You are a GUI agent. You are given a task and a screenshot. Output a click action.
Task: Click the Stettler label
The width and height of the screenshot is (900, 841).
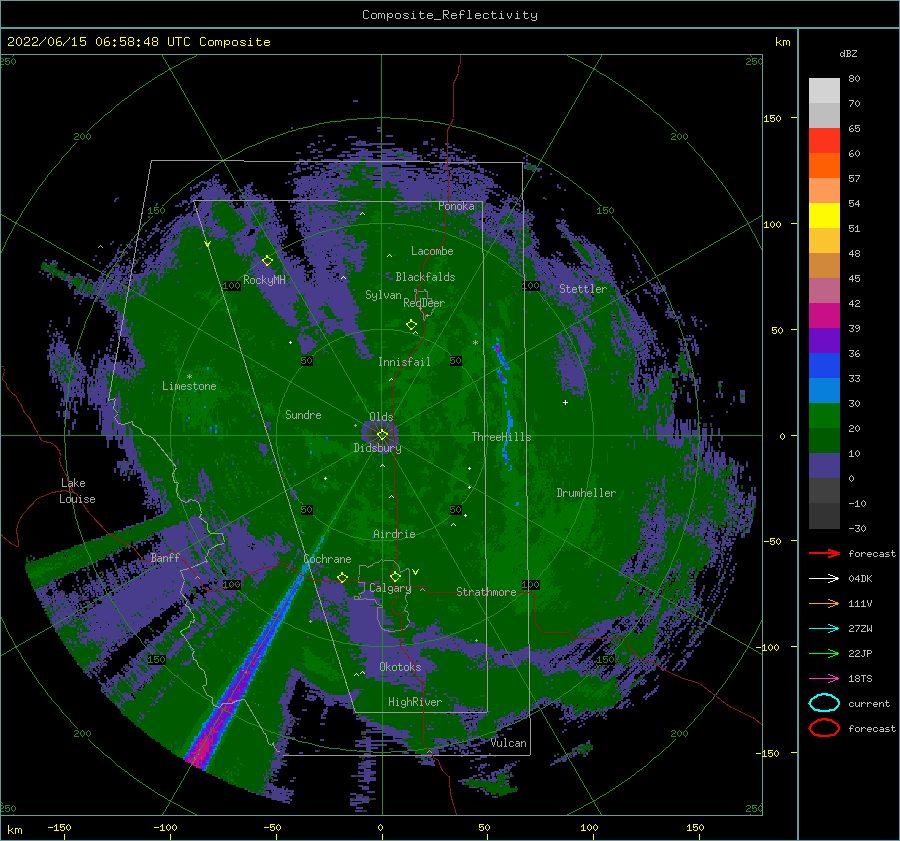pos(583,289)
